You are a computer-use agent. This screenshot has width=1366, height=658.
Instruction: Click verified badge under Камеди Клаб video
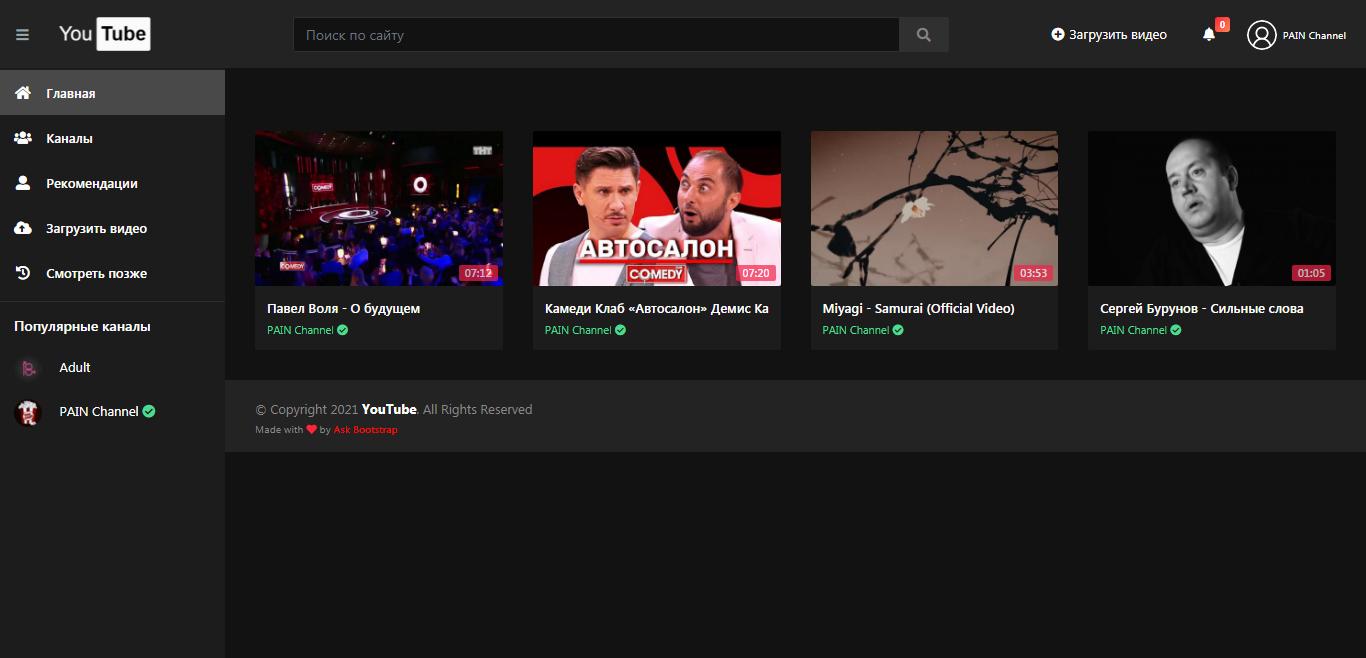pos(620,330)
